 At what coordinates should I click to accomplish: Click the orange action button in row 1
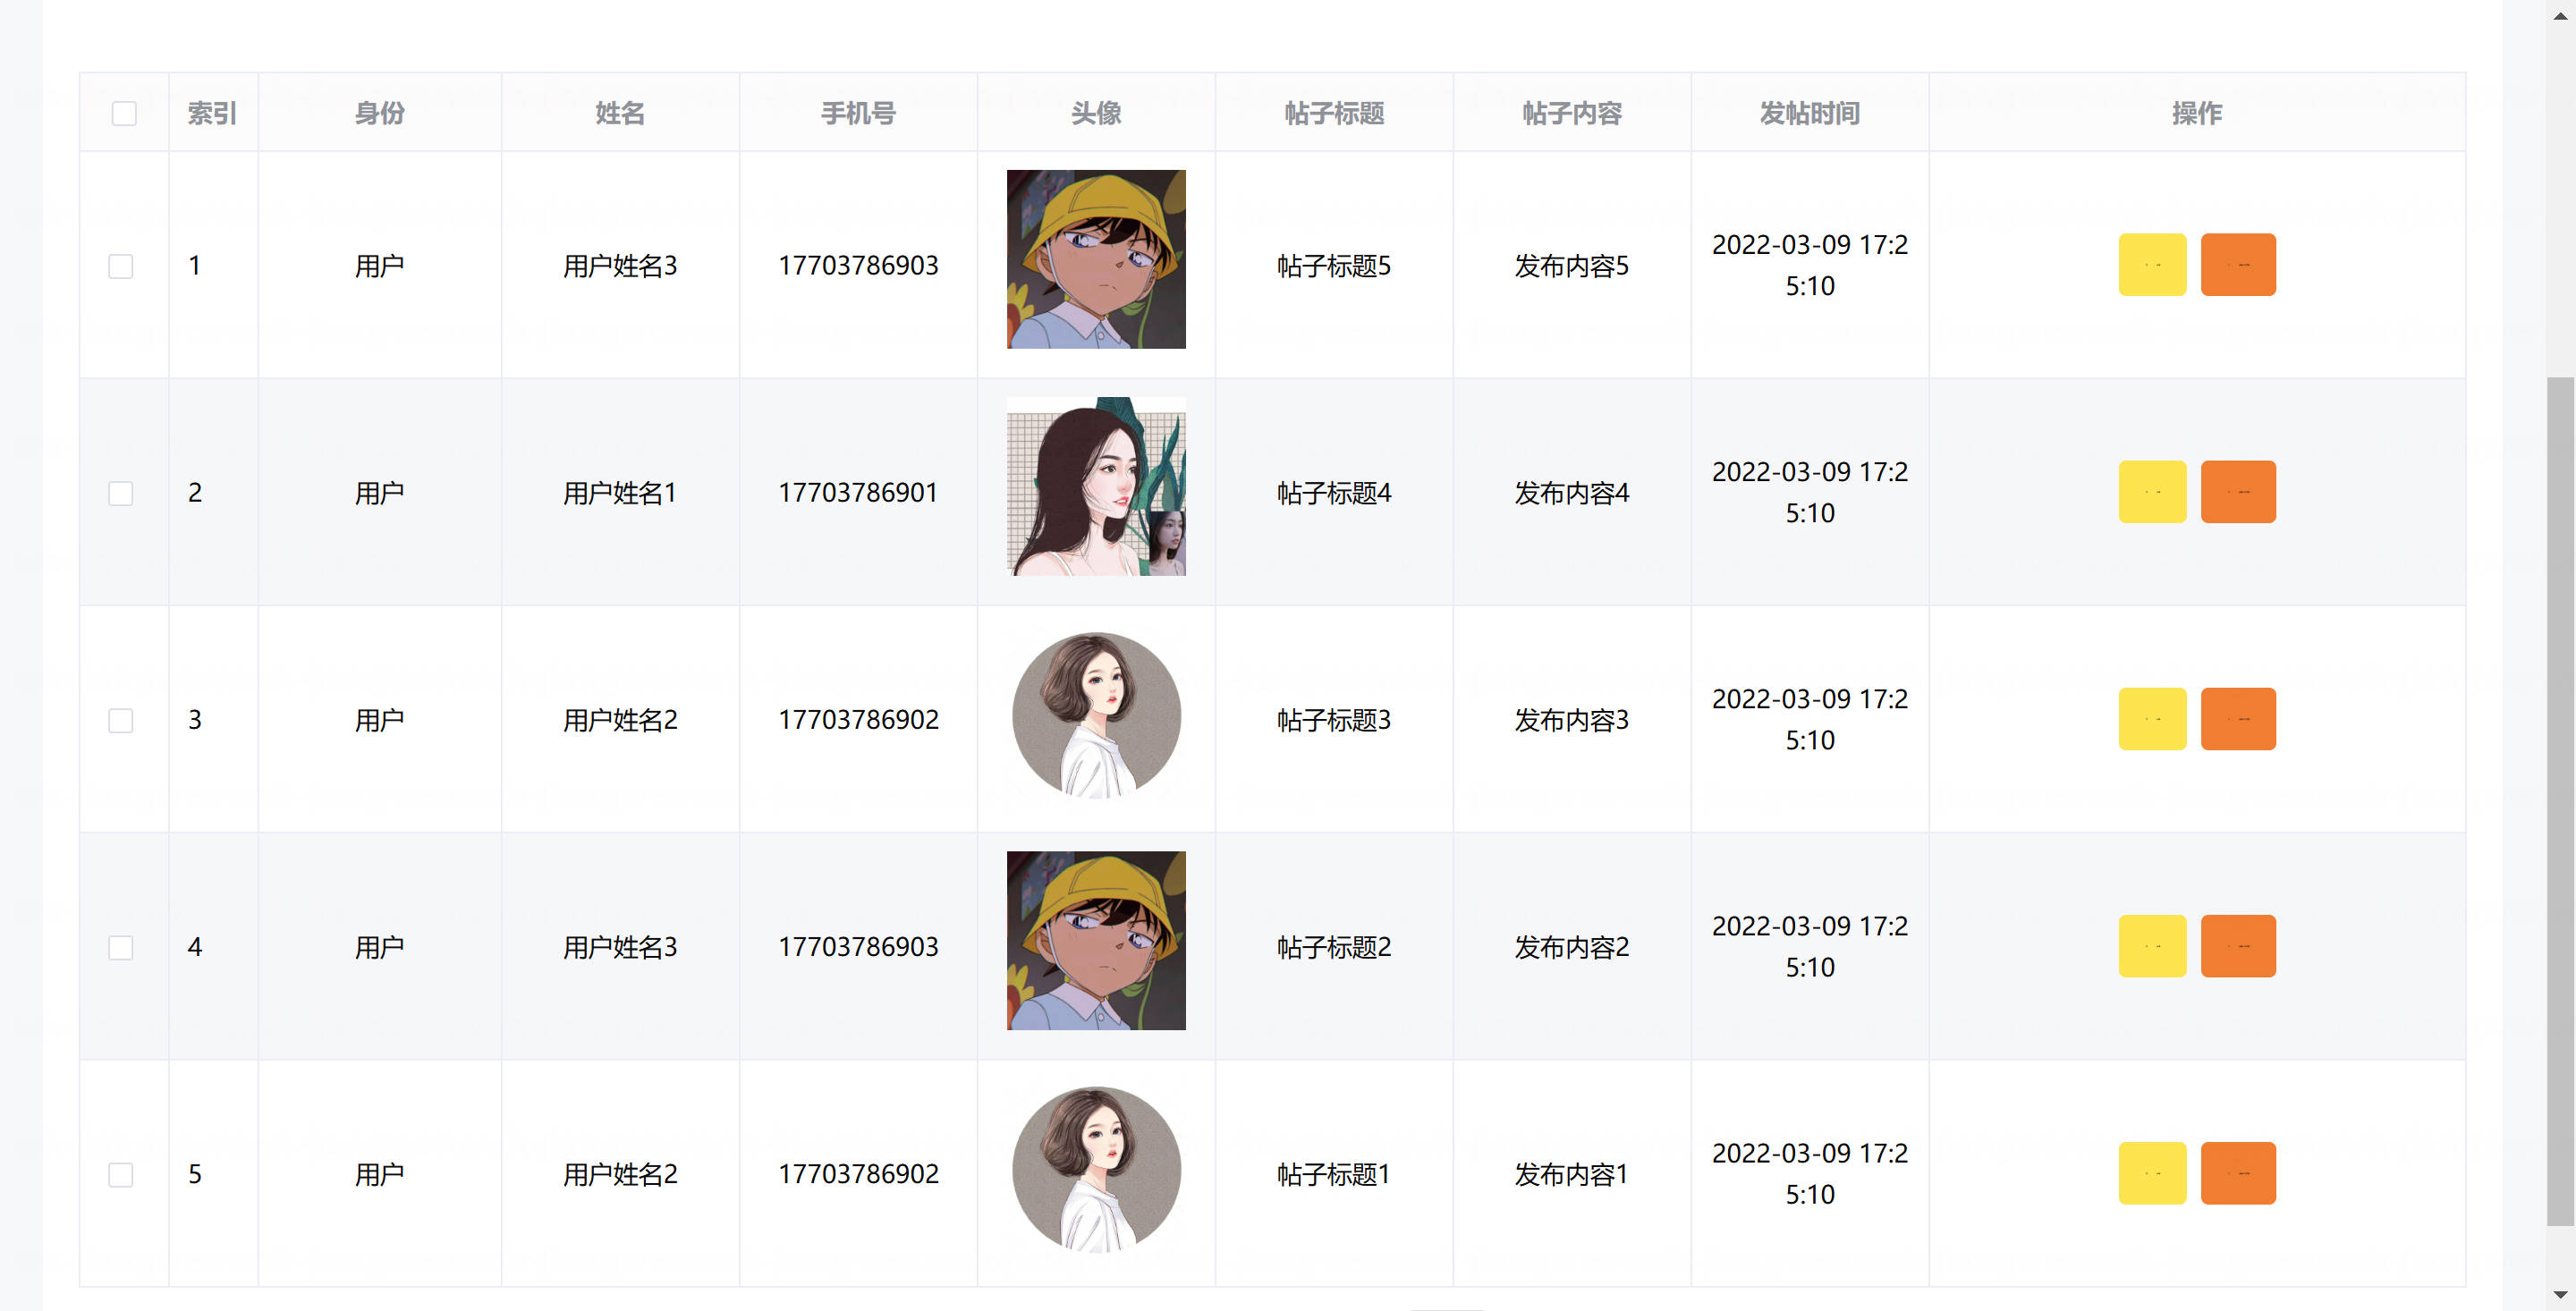pos(2238,265)
